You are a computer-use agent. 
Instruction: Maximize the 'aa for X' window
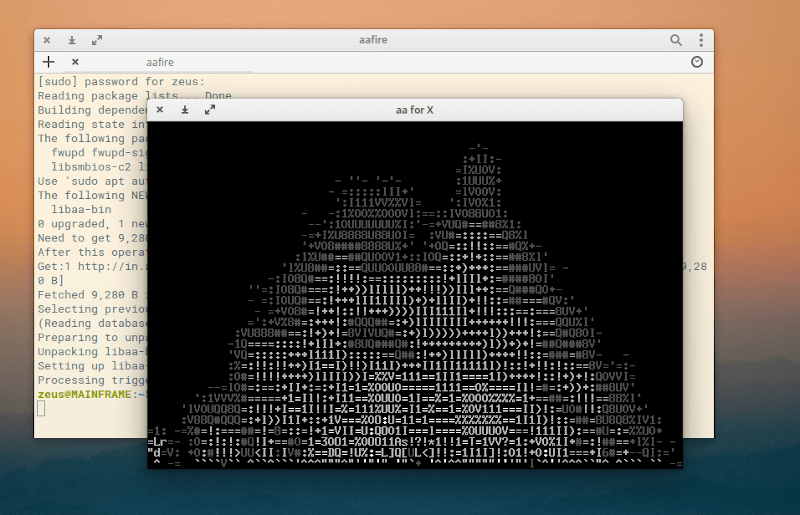[x=210, y=109]
